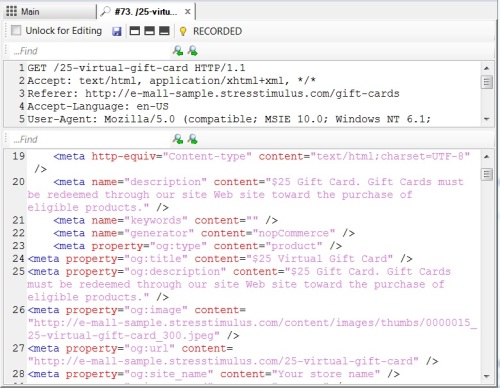
Task: Click the Accept: text/html header line
Action: [172, 81]
